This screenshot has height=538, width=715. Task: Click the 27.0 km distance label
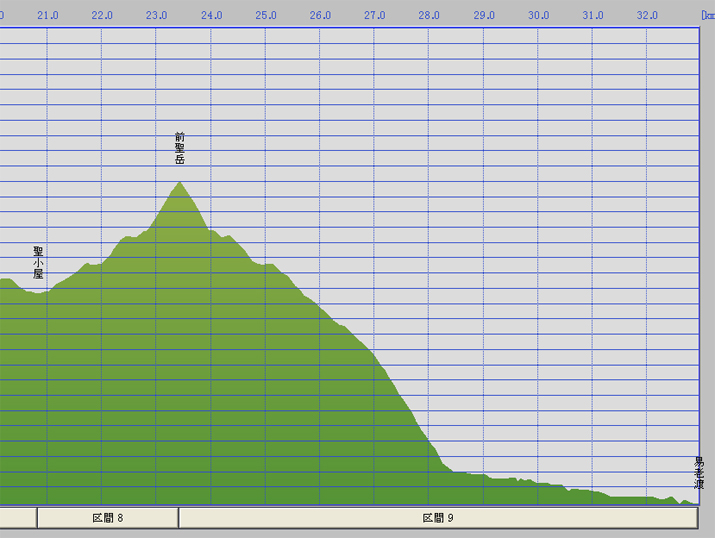point(375,16)
